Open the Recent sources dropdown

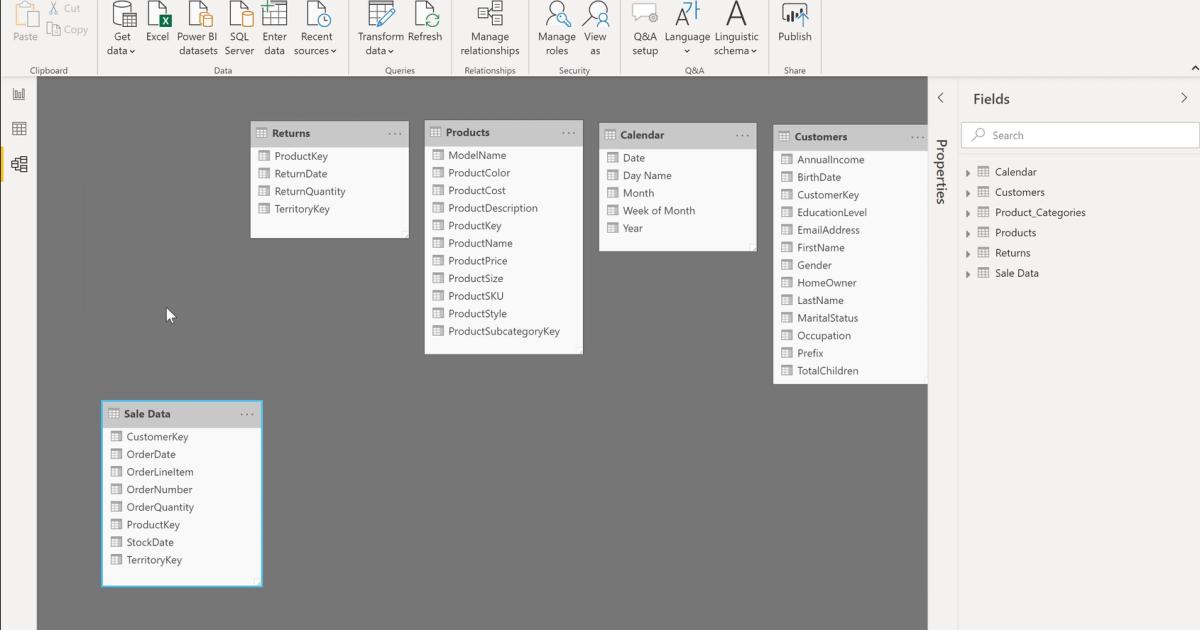316,30
